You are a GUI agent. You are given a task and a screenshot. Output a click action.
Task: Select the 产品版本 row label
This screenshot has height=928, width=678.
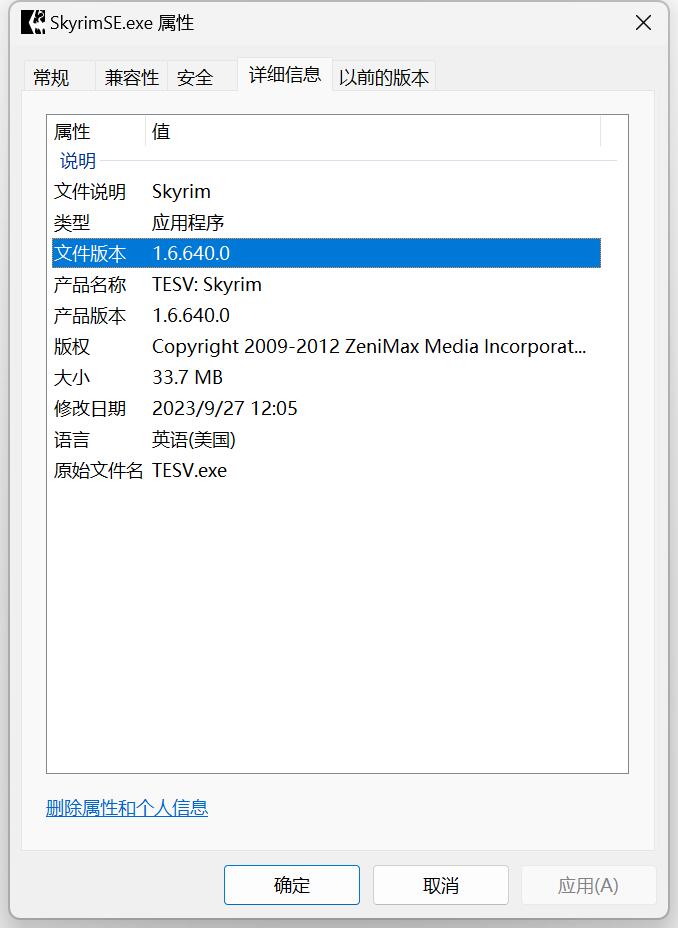[90, 315]
